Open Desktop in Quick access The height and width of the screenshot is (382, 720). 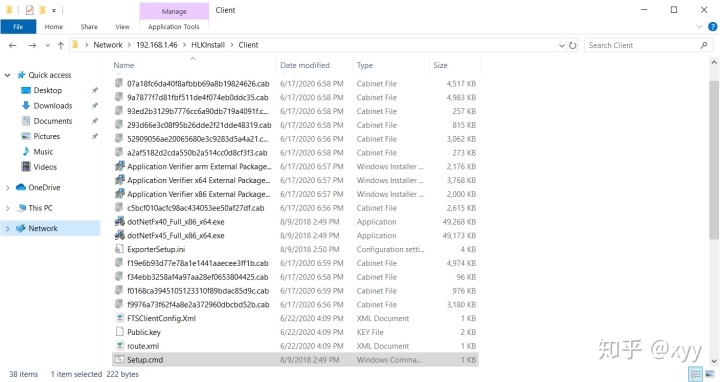47,90
